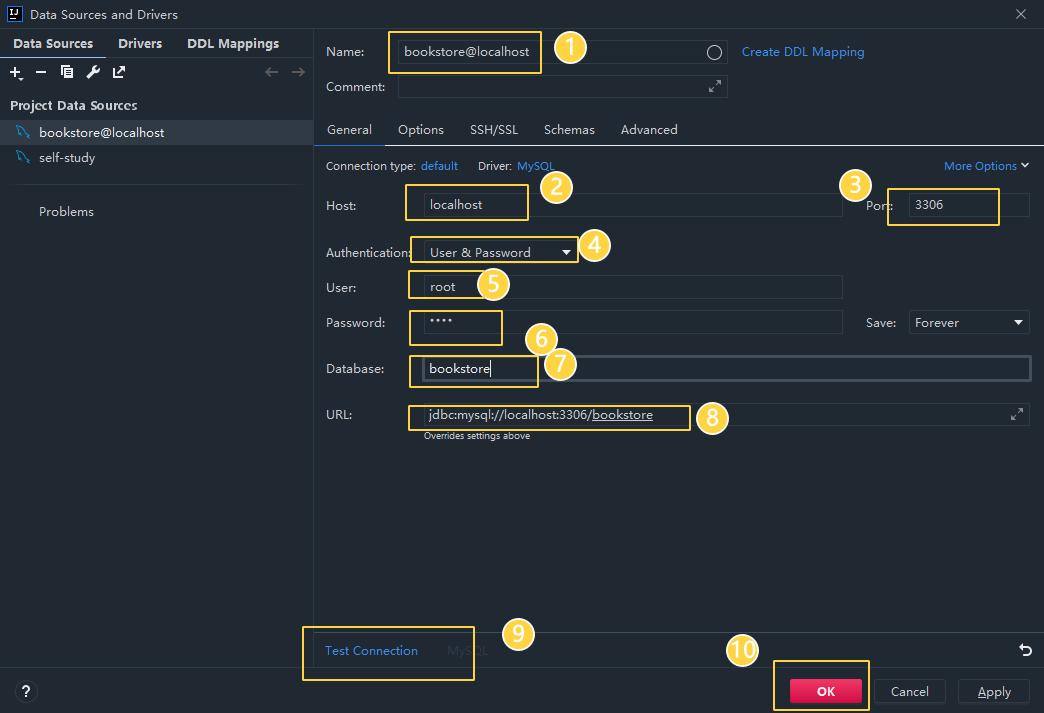Close the Data Sources and Drivers dialog
The image size is (1044, 713).
tap(1021, 14)
